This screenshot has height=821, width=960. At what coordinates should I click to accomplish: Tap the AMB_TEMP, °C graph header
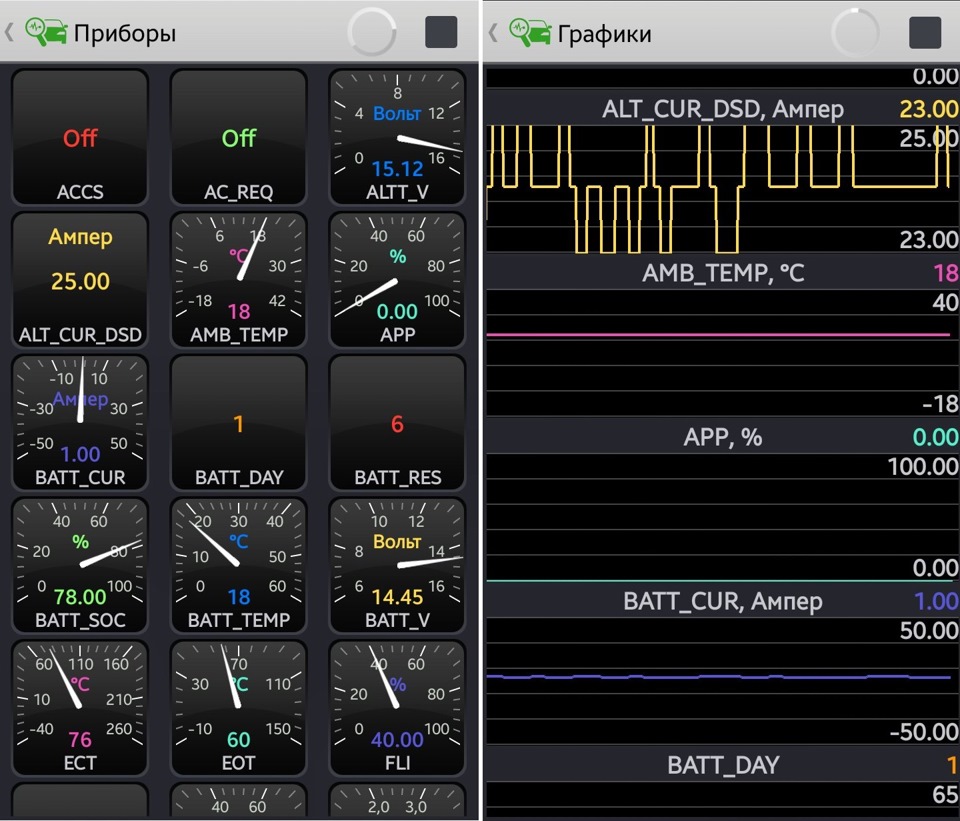[x=722, y=272]
